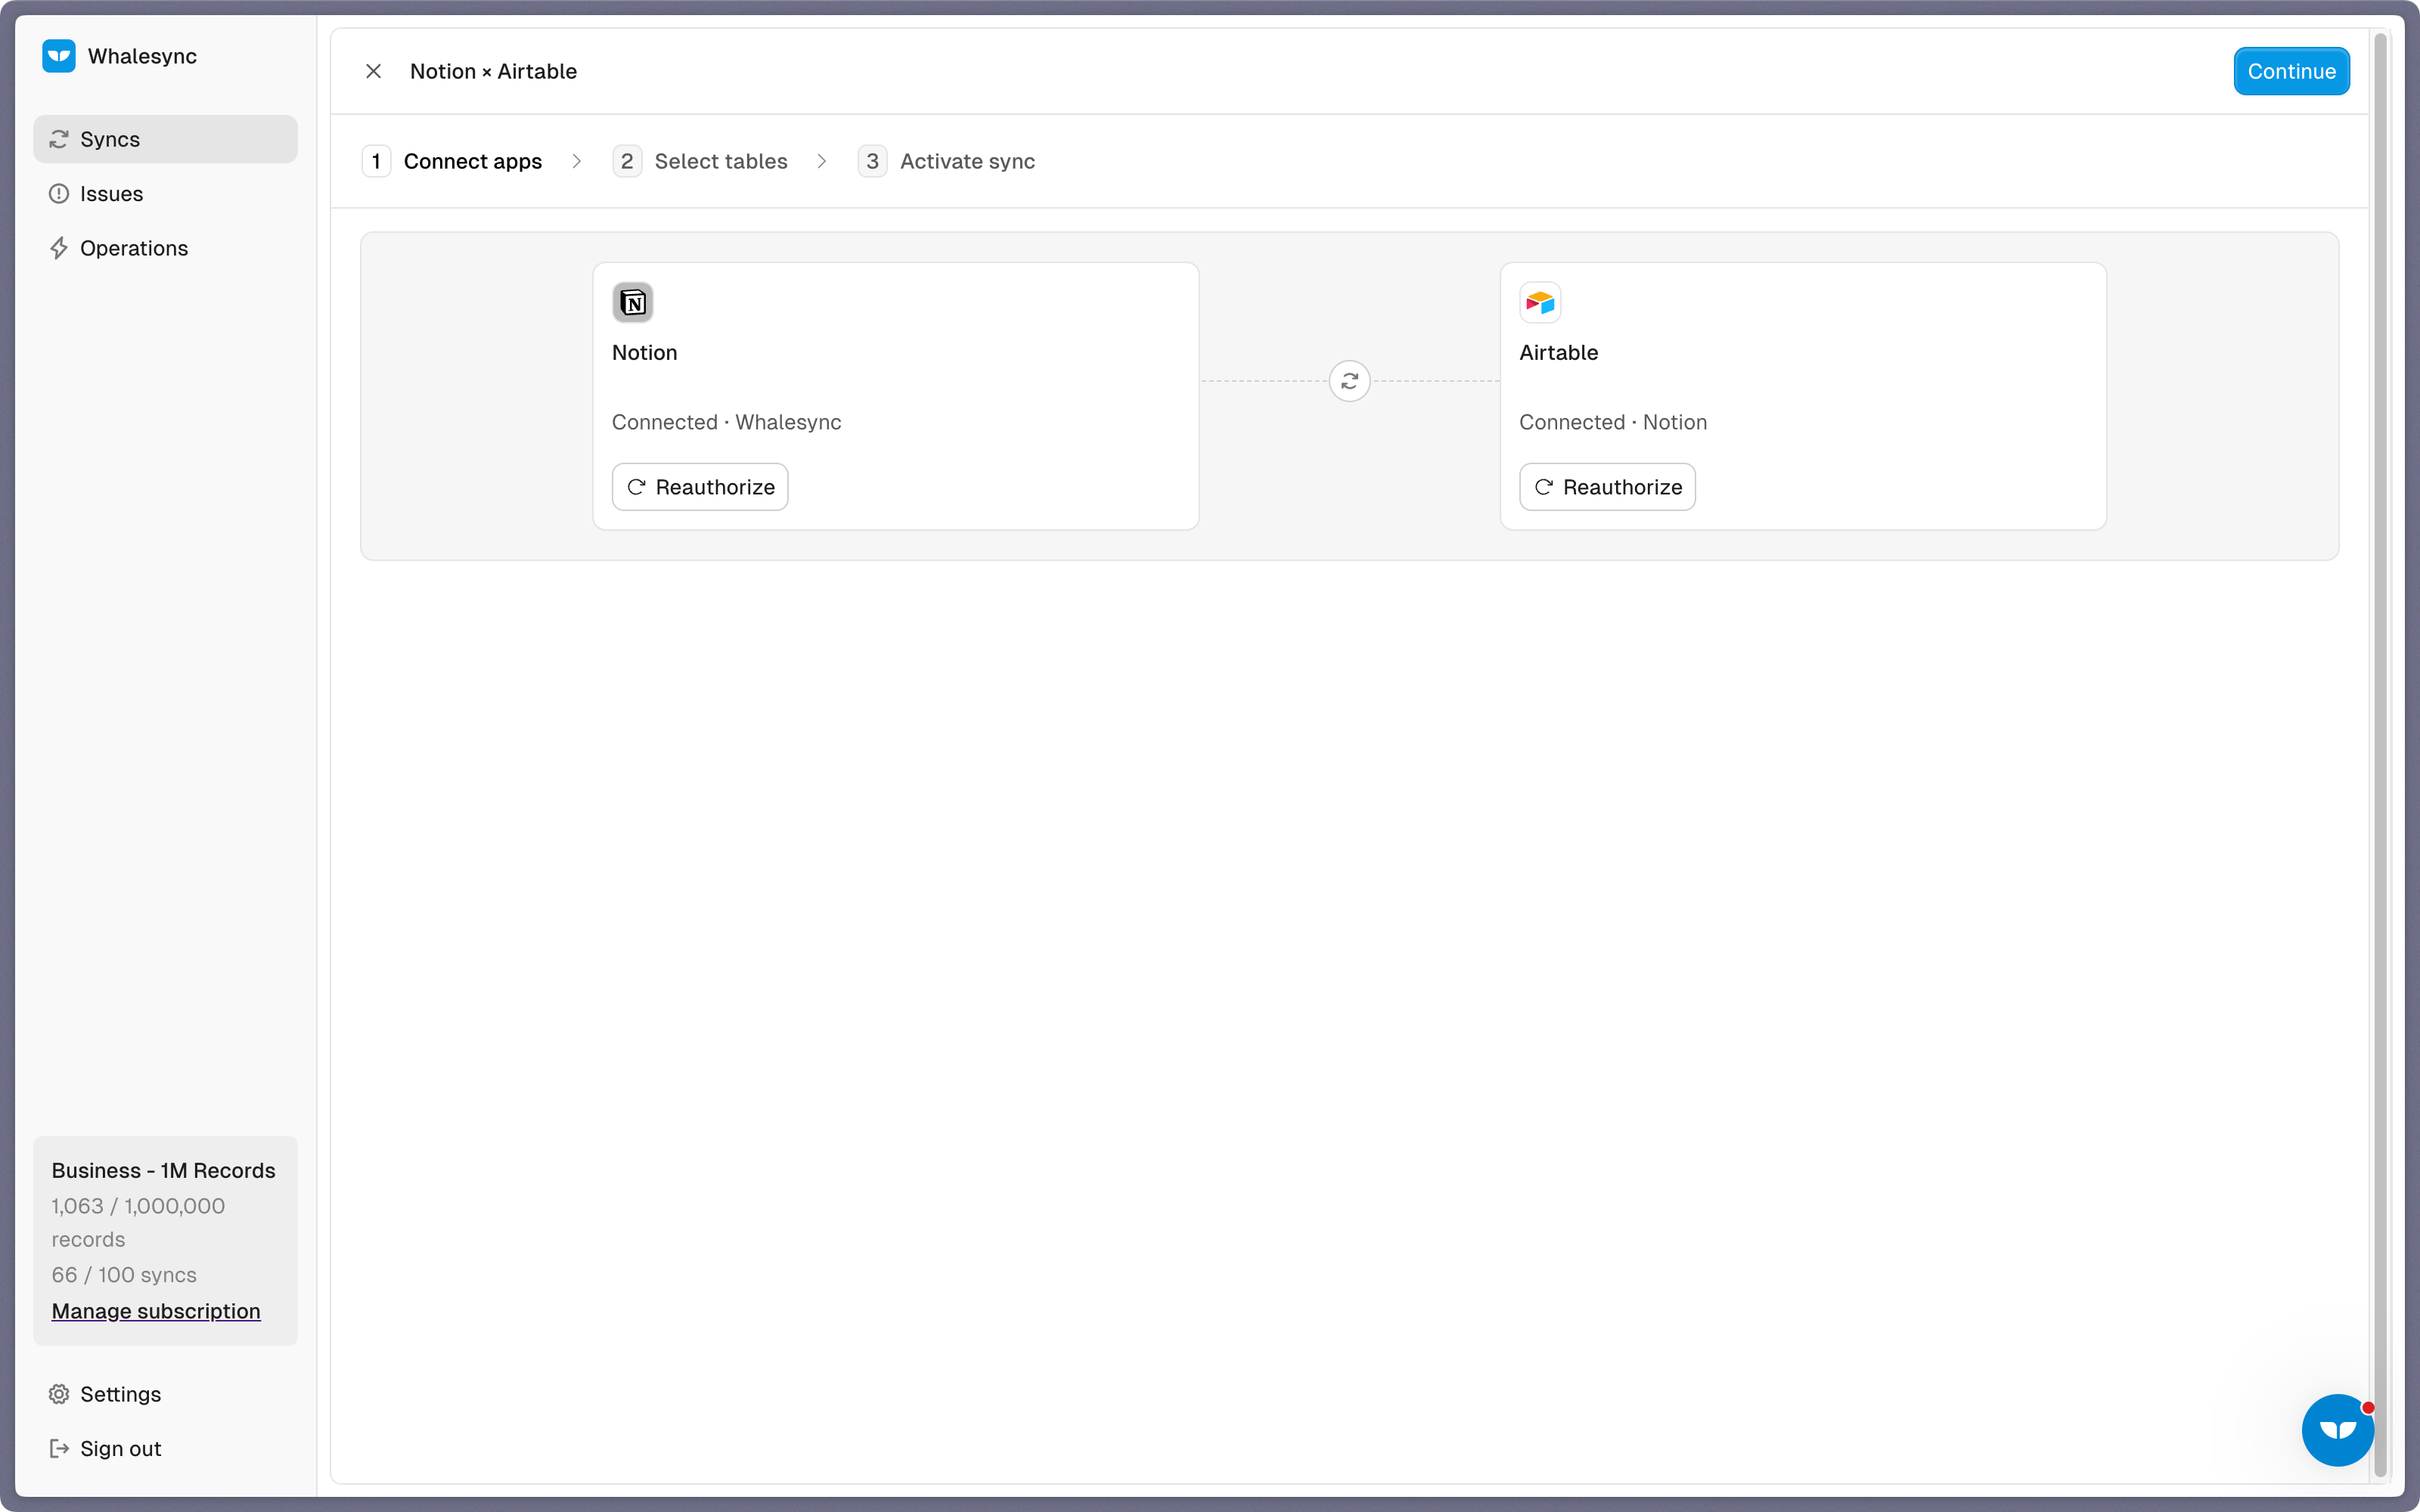Click the chevron after Select tables
The image size is (2420, 1512).
click(822, 161)
